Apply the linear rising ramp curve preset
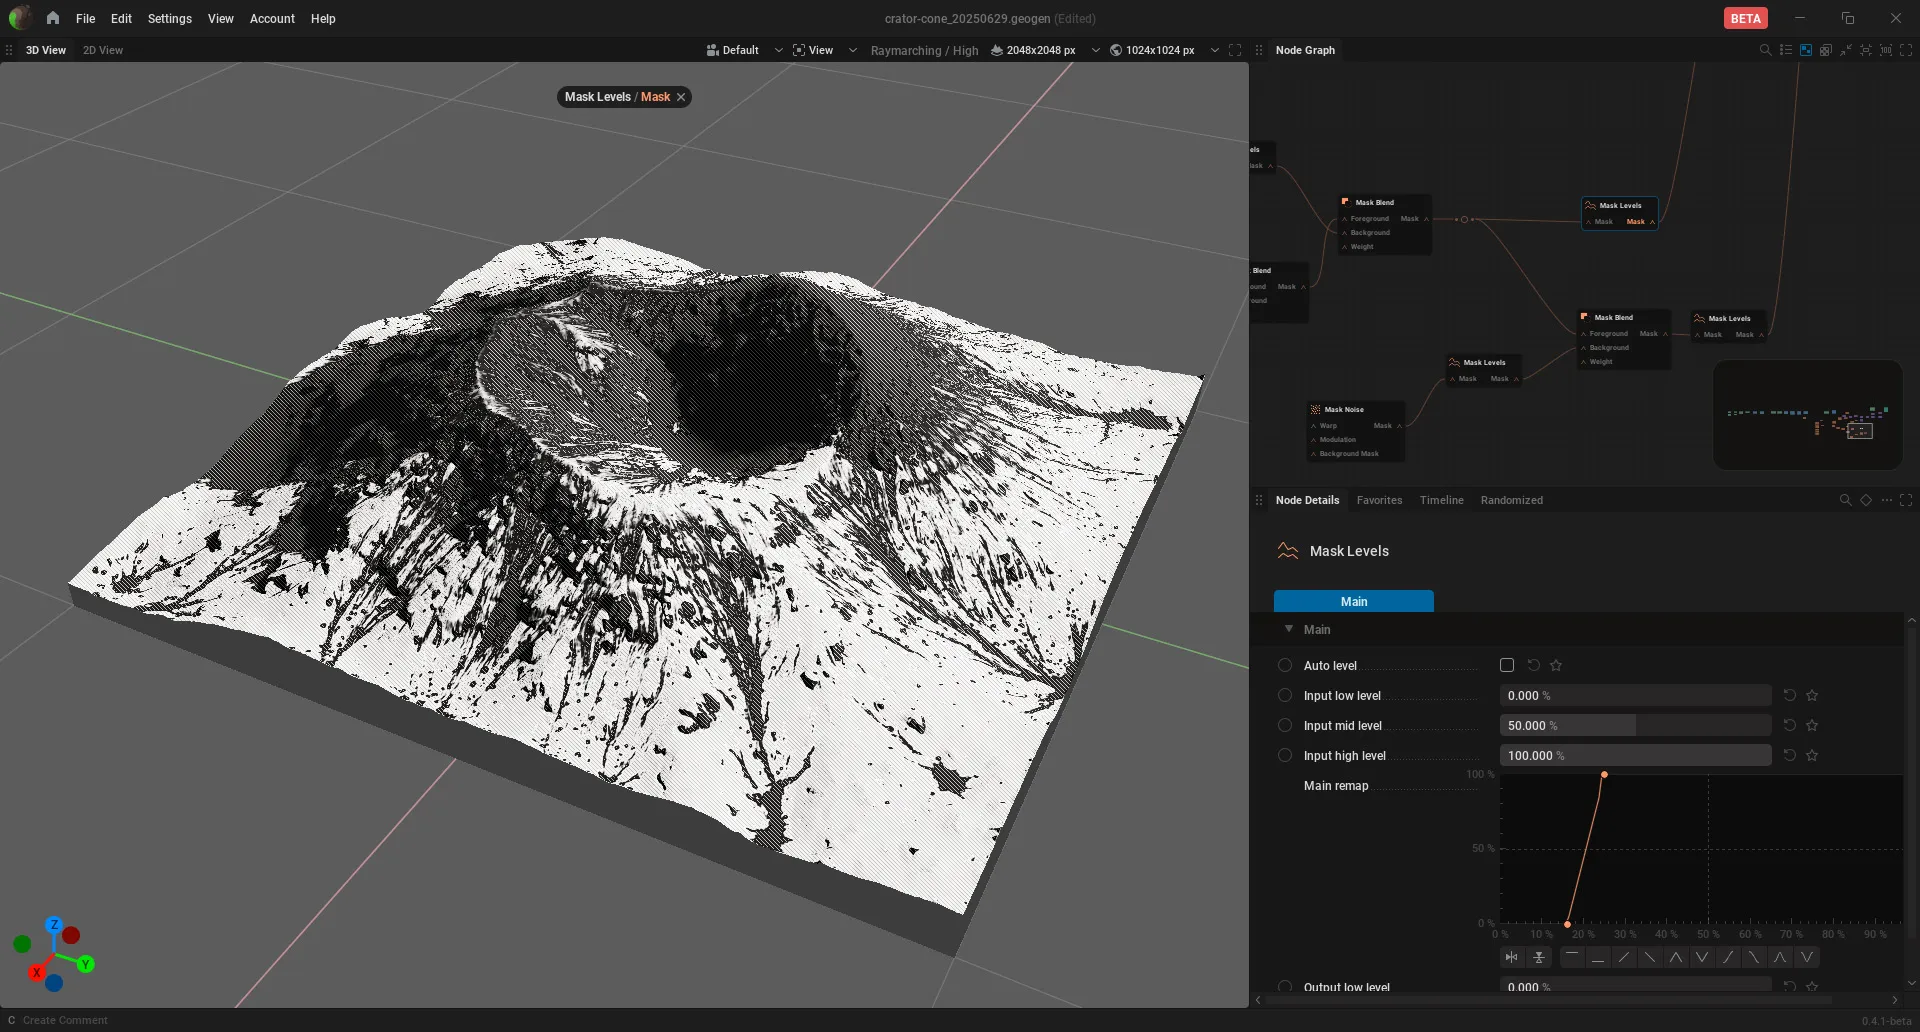 [x=1624, y=957]
